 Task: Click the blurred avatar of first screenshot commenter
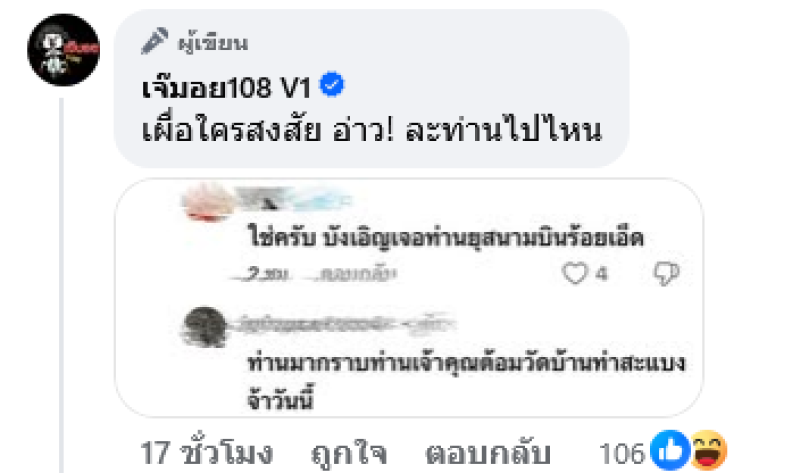(x=207, y=203)
